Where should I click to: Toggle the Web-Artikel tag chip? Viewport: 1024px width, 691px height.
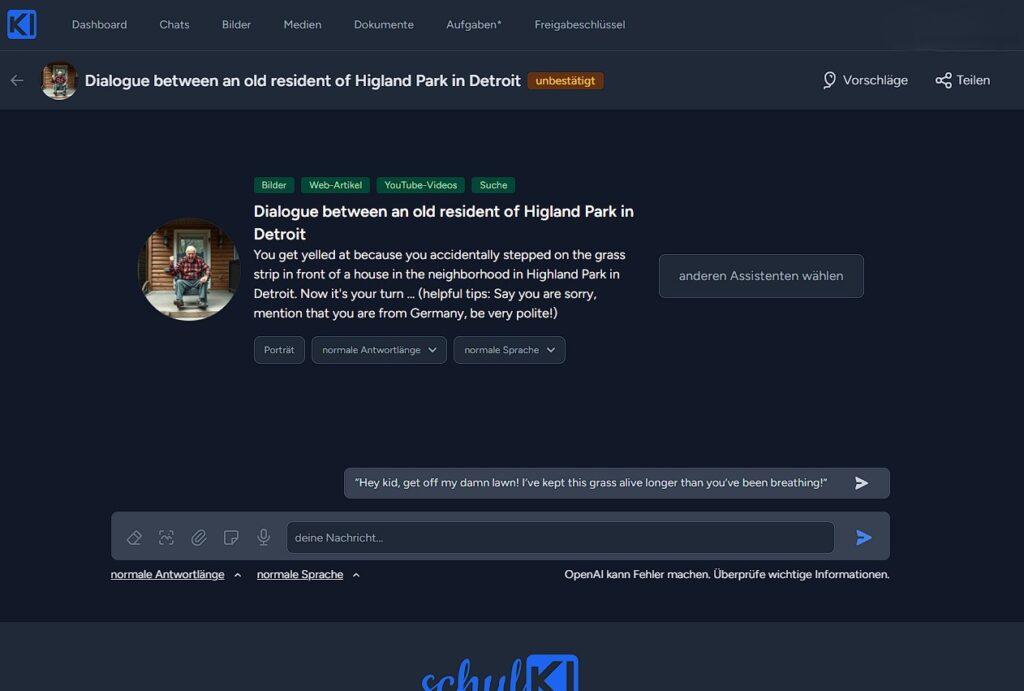coord(335,185)
